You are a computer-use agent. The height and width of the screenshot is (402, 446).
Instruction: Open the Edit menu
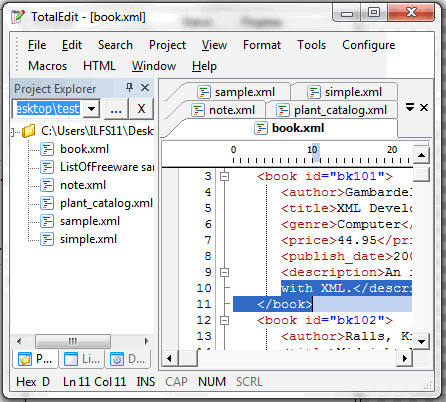pos(72,45)
